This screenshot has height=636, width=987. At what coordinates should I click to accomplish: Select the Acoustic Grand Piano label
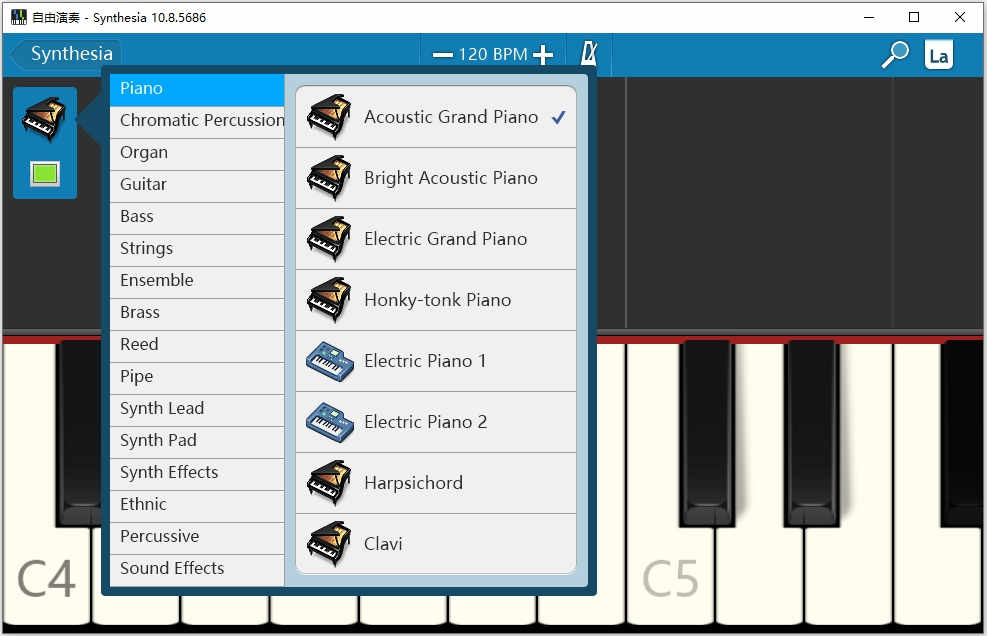(x=451, y=117)
